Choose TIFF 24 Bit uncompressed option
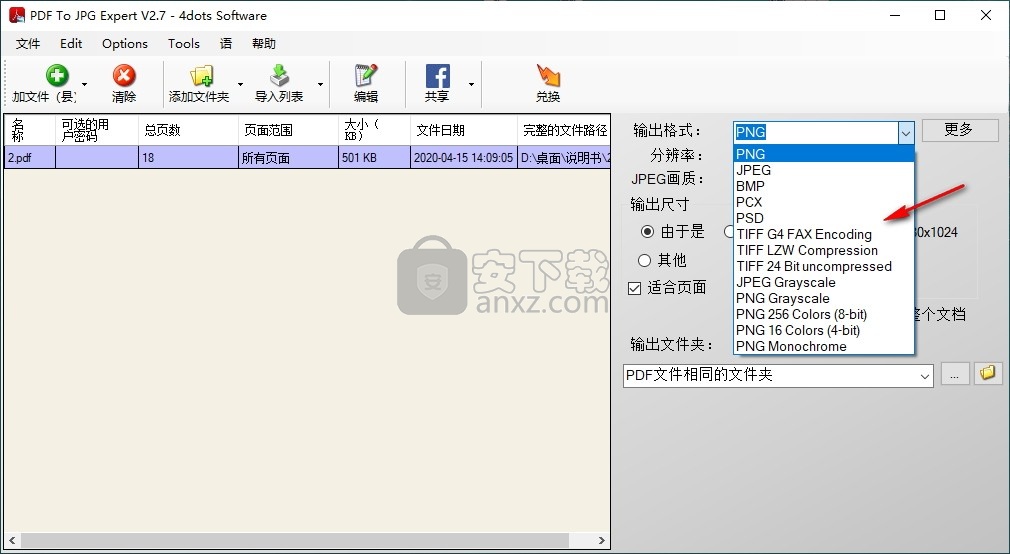 (x=824, y=267)
